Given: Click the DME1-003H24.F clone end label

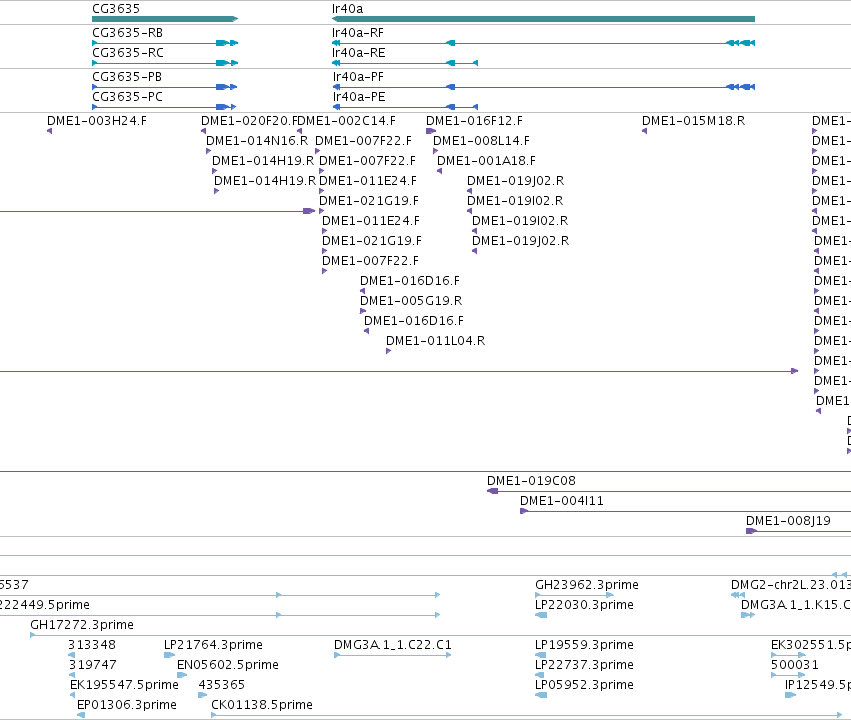Looking at the screenshot, I should (x=97, y=120).
